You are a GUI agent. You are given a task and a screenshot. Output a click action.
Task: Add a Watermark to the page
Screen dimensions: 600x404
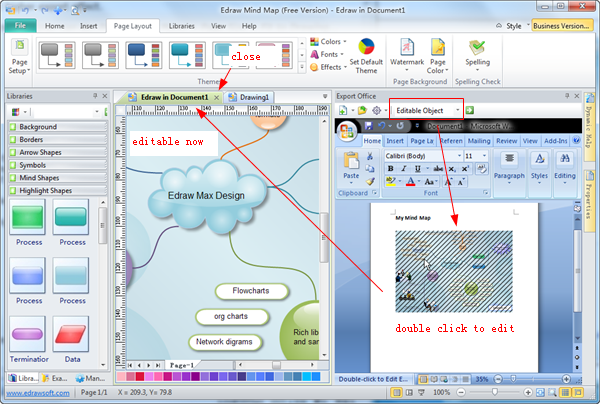tap(407, 57)
